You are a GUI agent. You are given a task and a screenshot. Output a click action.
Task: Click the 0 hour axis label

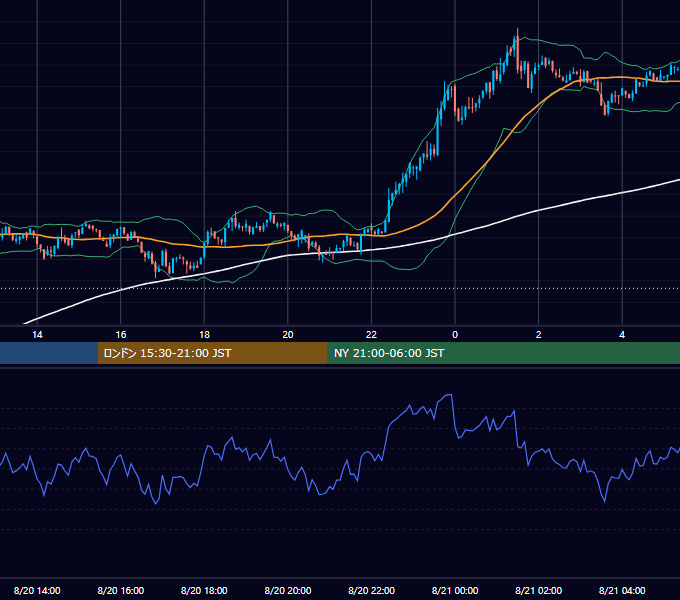pyautogui.click(x=455, y=335)
